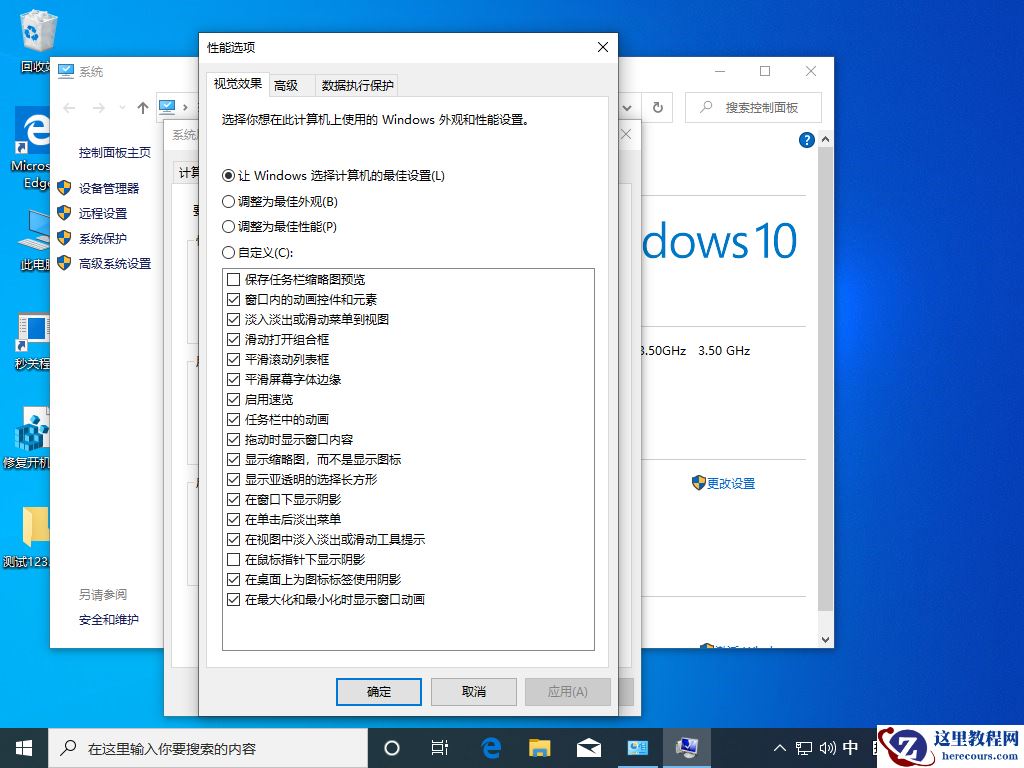
Task: Open the address bar dropdown in Control Panel
Action: pyautogui.click(x=626, y=107)
